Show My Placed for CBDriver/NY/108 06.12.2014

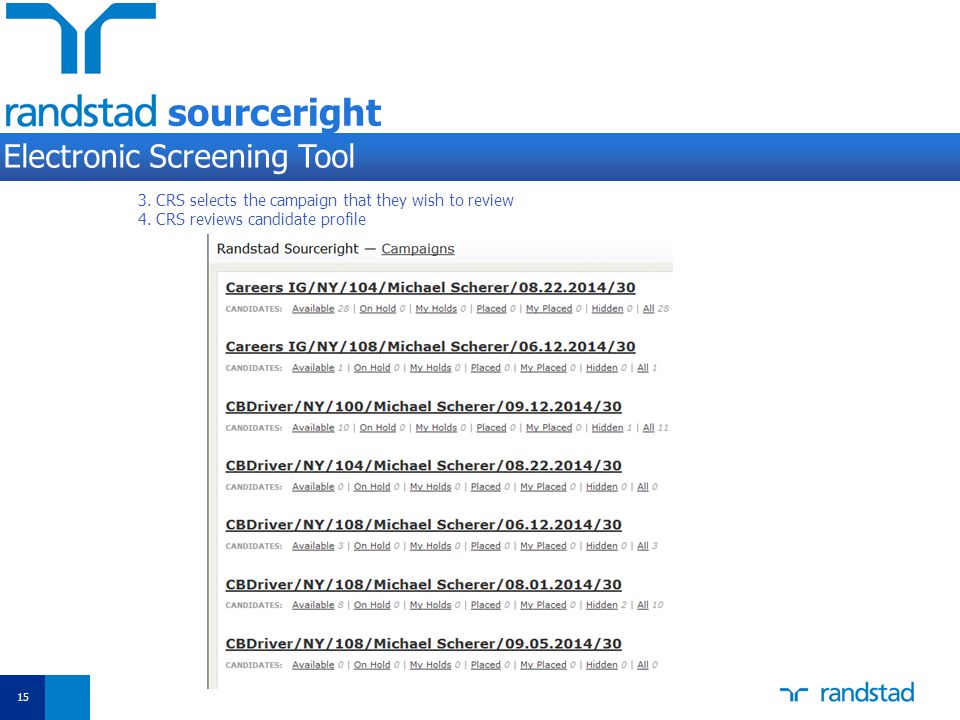pos(543,546)
